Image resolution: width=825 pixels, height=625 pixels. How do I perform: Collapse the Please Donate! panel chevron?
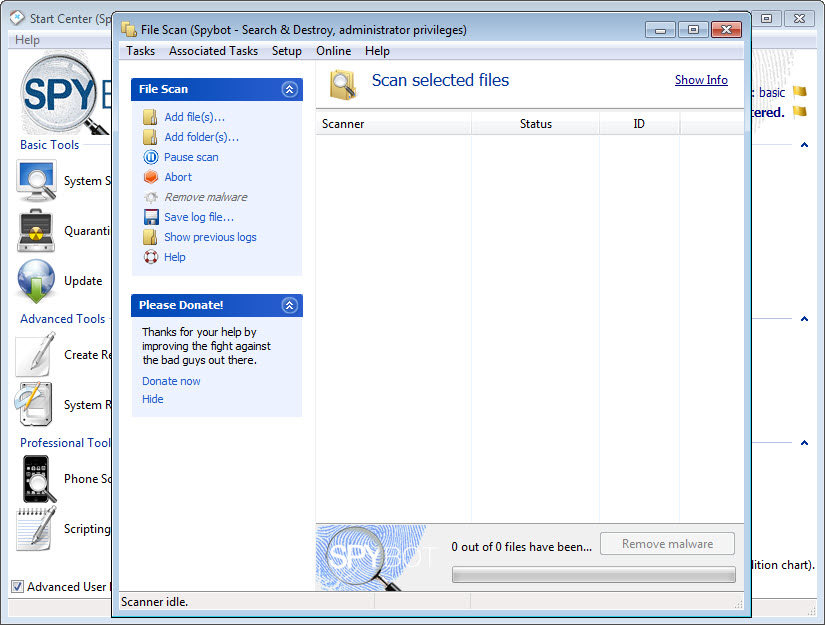pyautogui.click(x=289, y=305)
